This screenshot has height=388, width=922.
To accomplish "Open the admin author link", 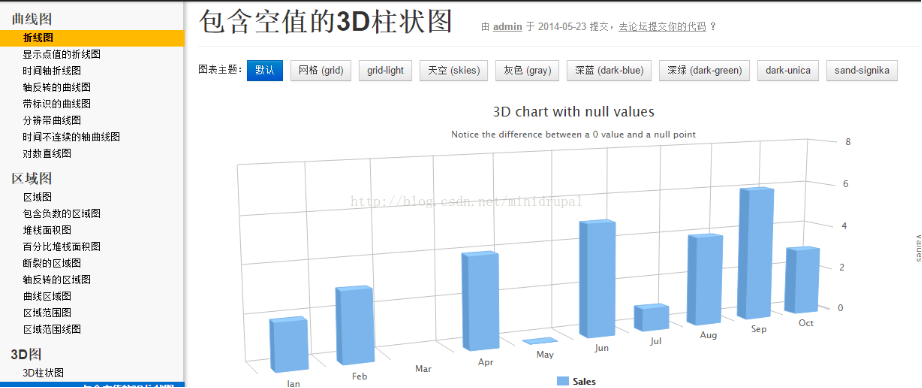I will (x=507, y=27).
